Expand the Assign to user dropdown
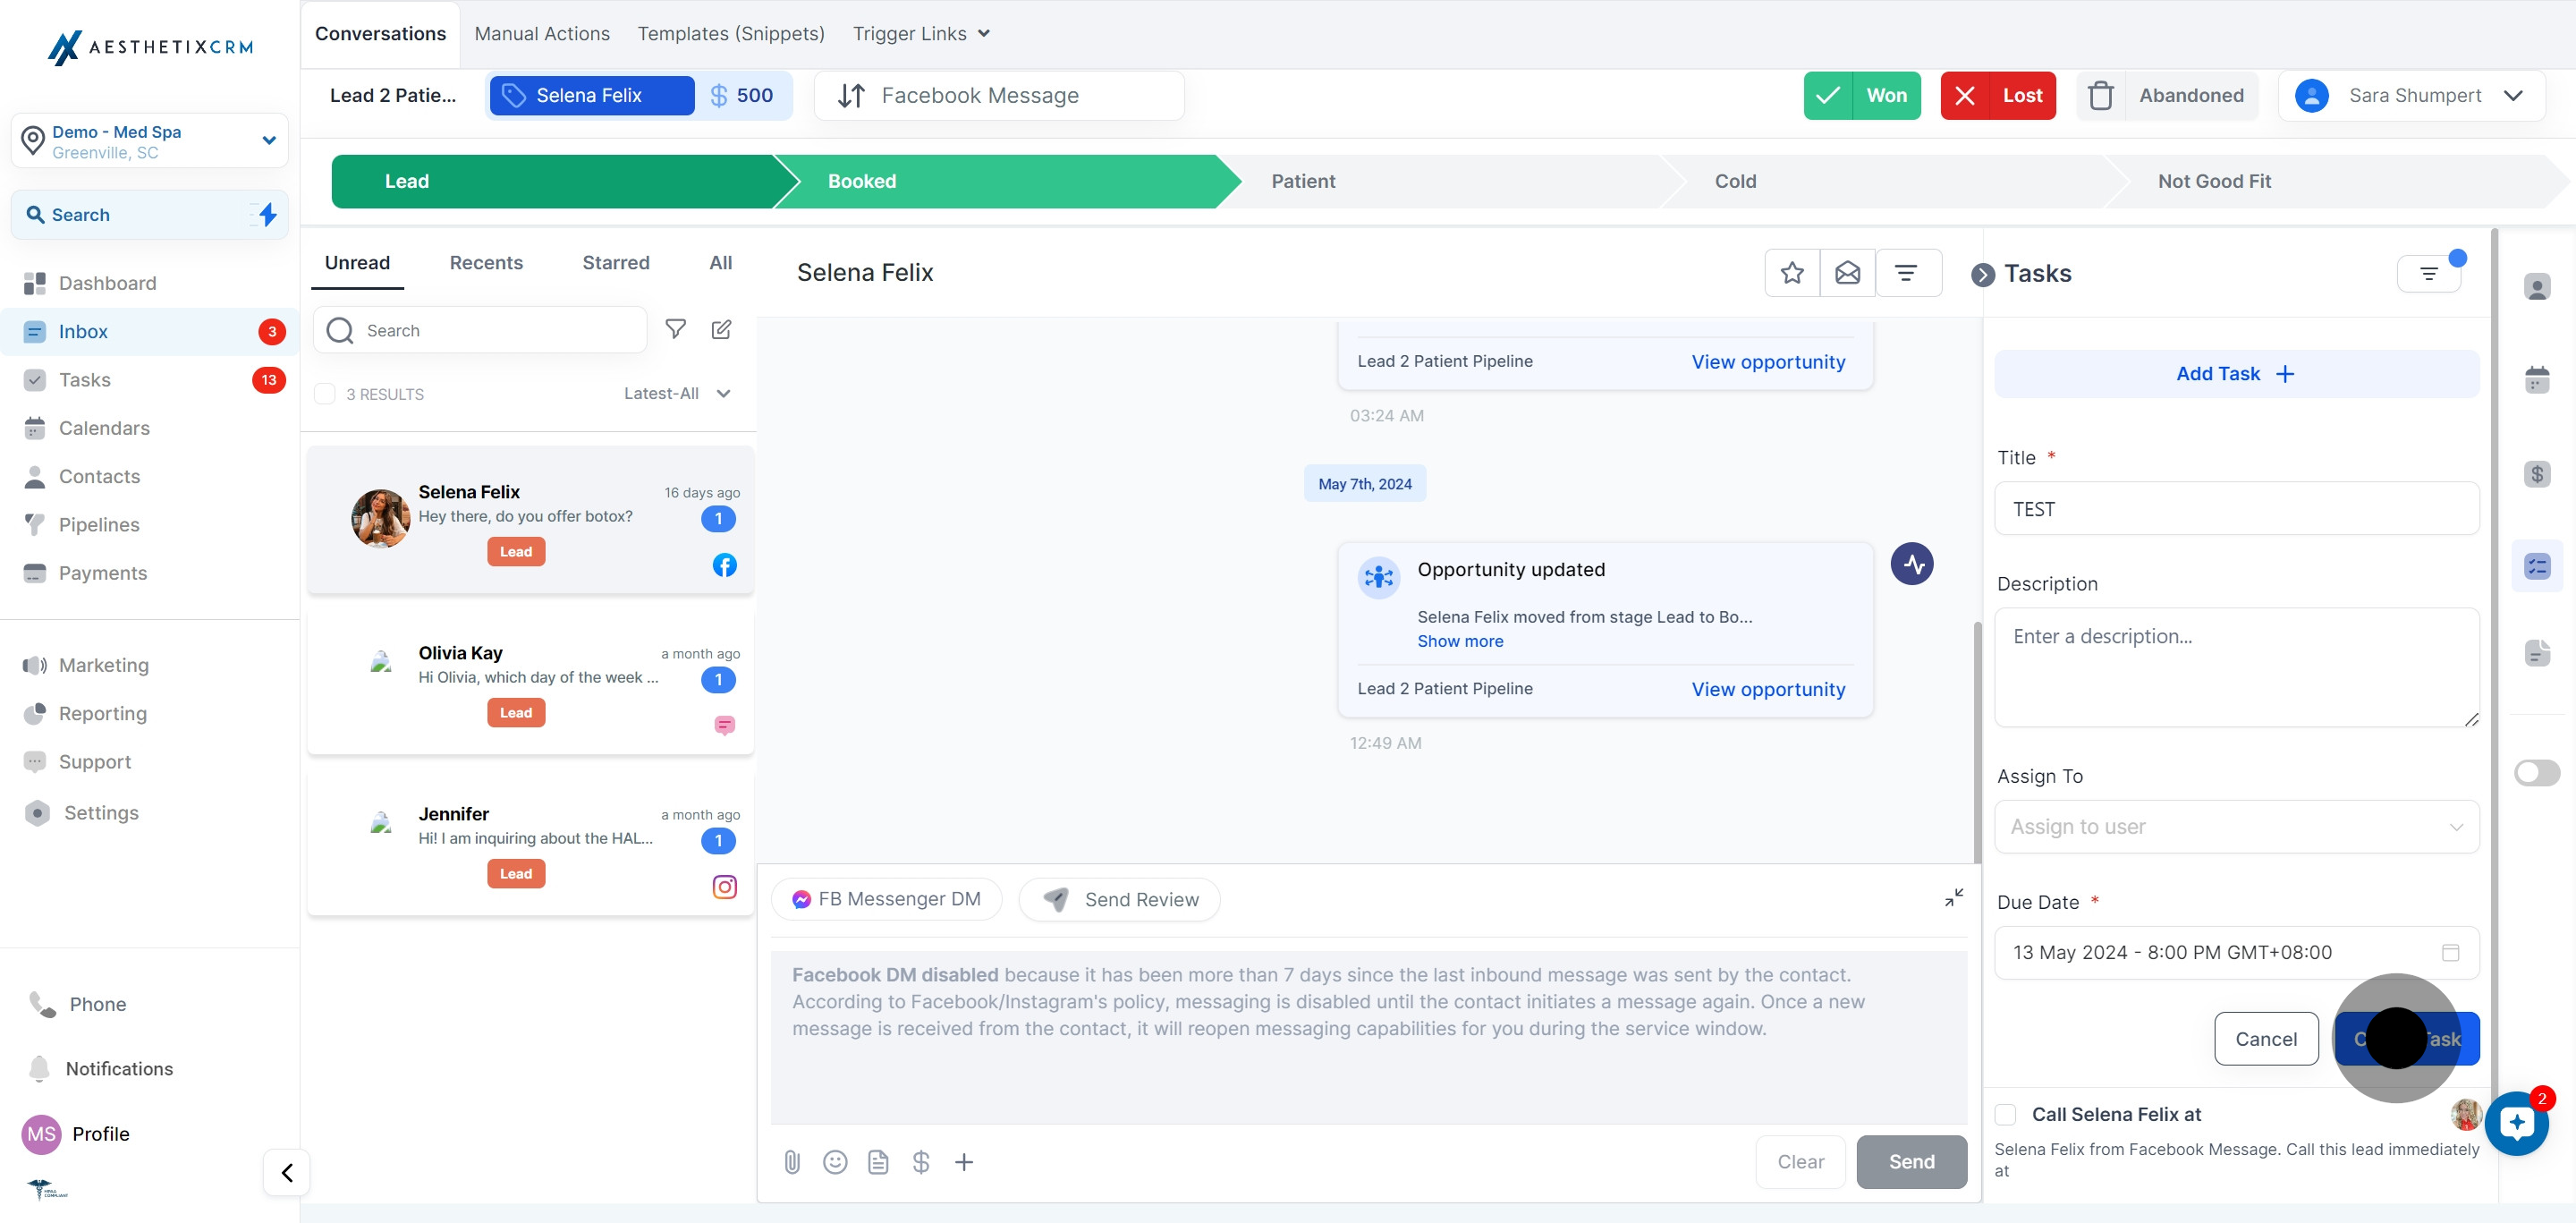2576x1223 pixels. tap(2236, 827)
